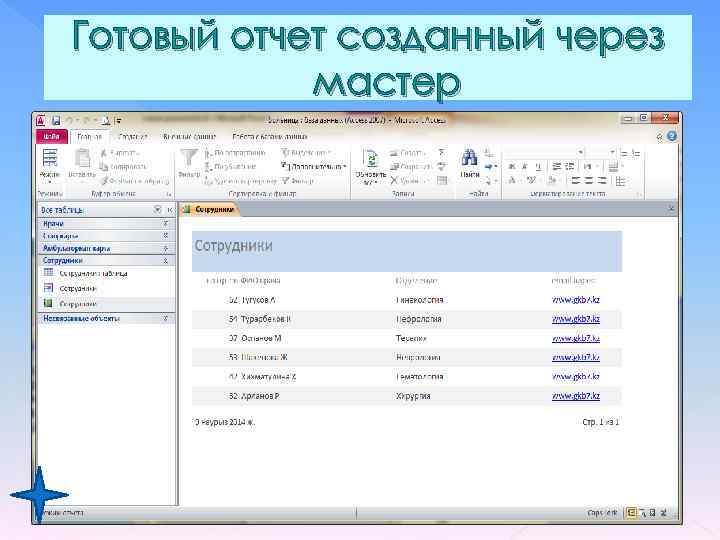
Task: Click the Удалить record X icon
Action: pos(394,181)
